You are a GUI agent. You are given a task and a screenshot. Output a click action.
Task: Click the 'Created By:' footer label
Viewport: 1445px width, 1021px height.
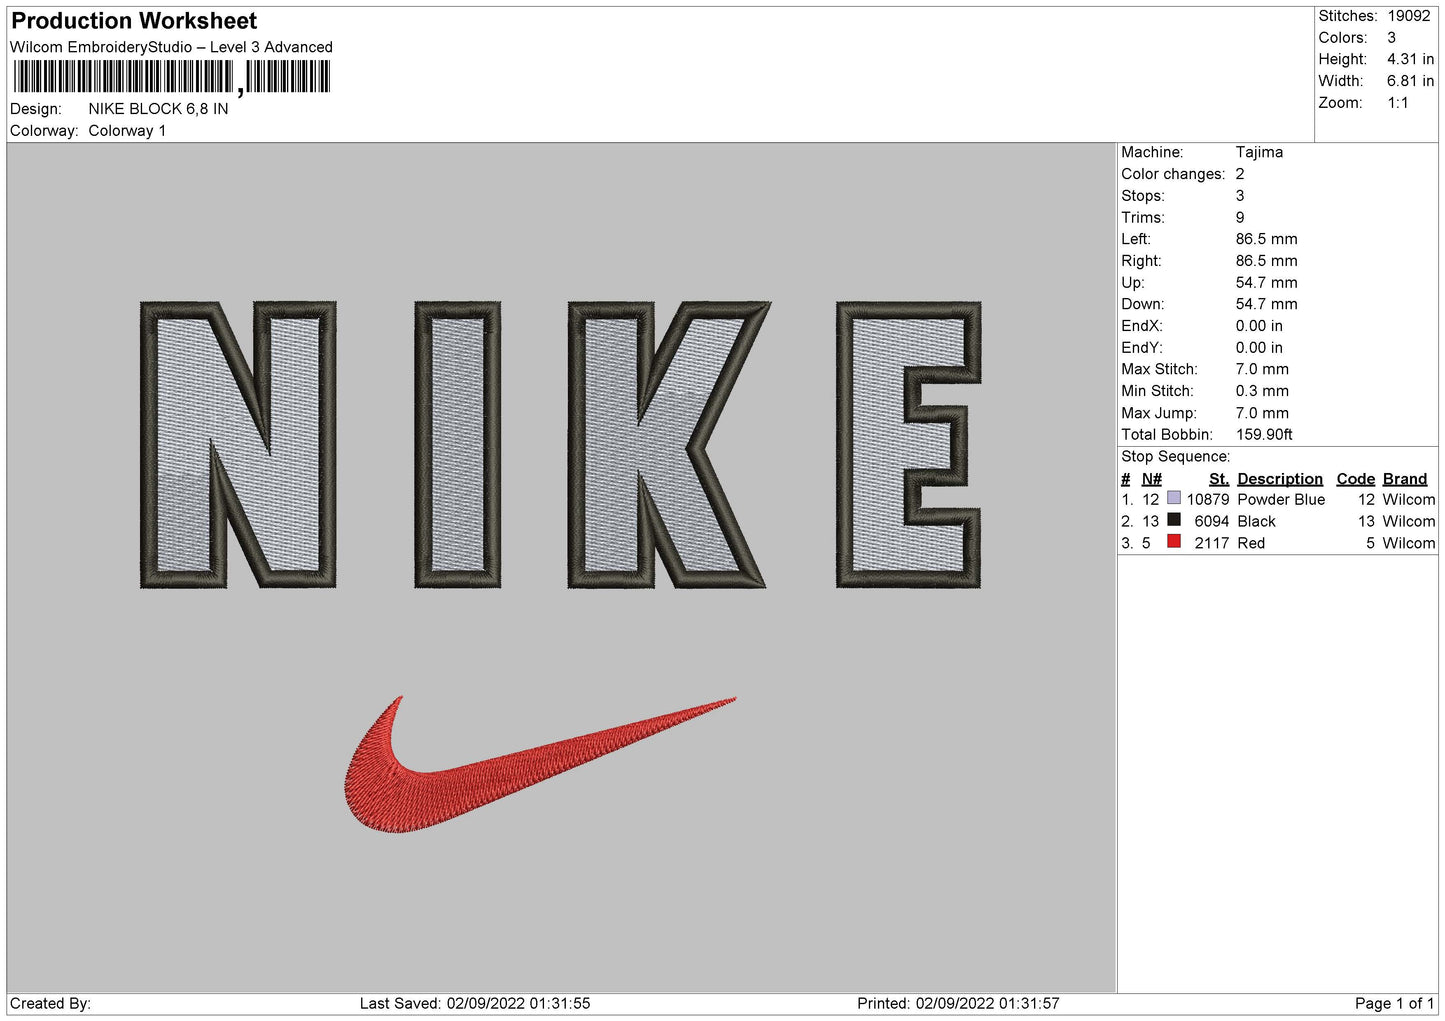click(x=50, y=1003)
